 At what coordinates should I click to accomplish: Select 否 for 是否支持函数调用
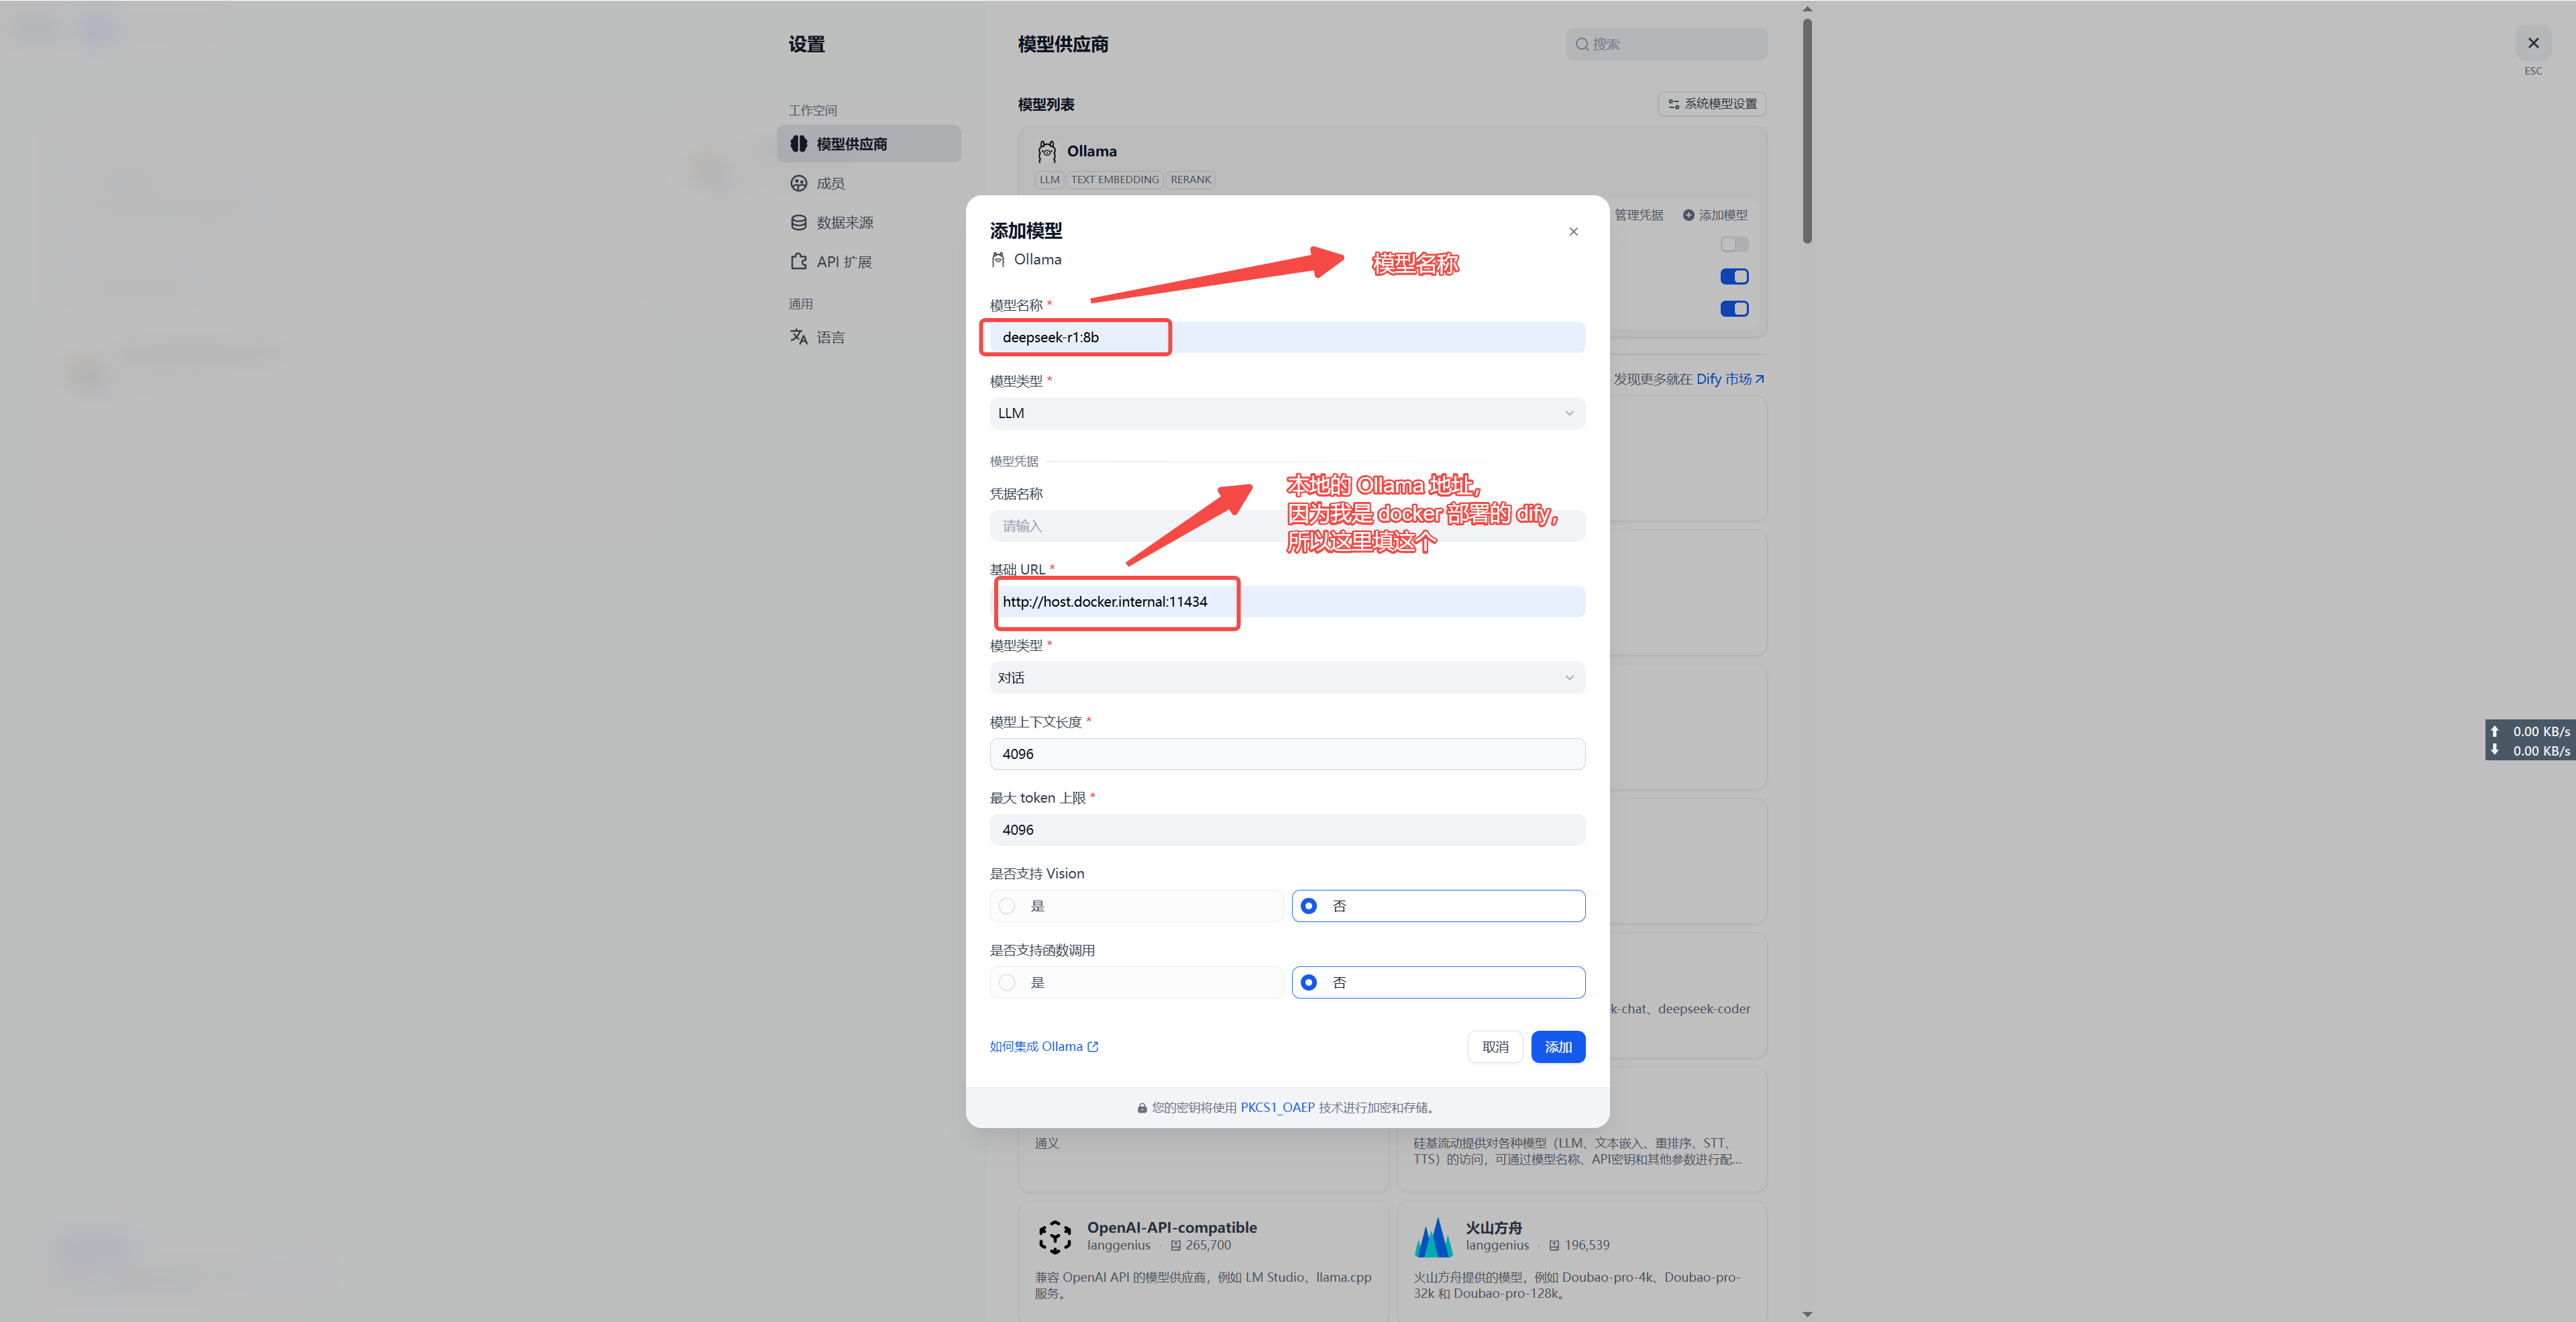(1308, 982)
